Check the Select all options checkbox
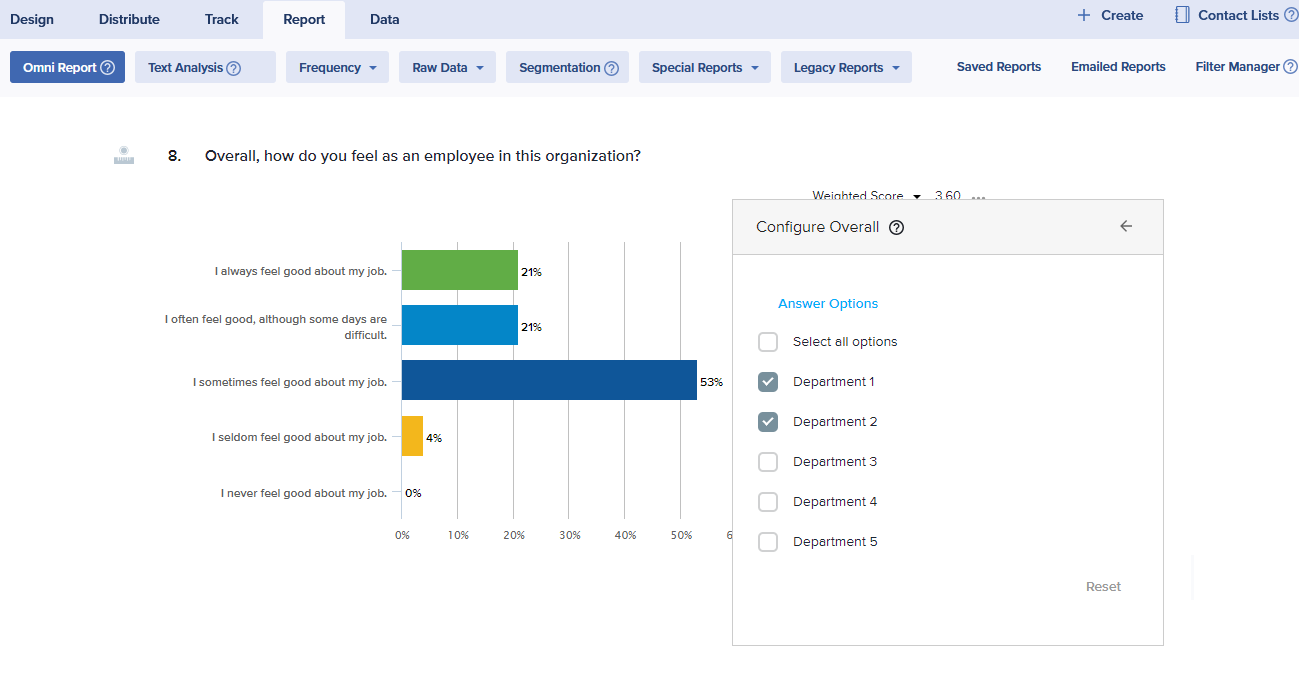Image resolution: width=1299 pixels, height=696 pixels. (768, 342)
